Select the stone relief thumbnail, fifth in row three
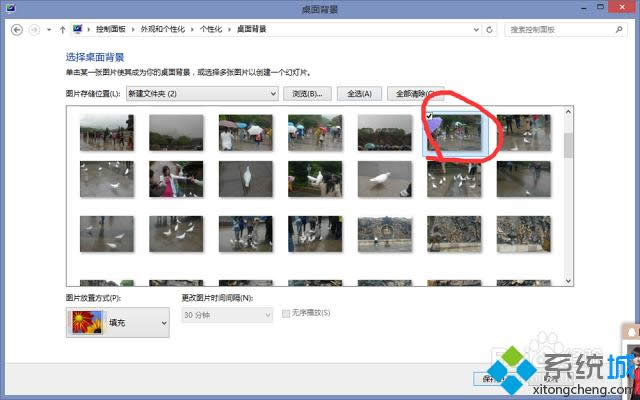 [x=385, y=234]
